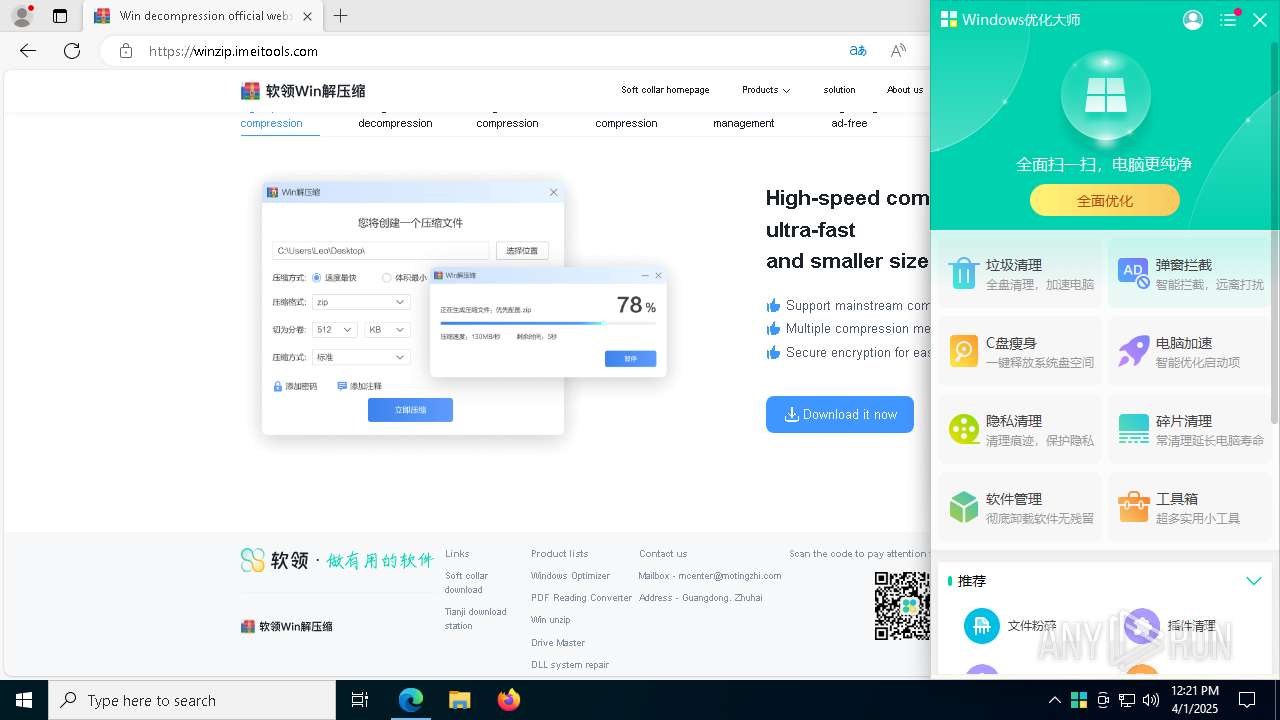Open the notification center icon
Image resolution: width=1280 pixels, height=720 pixels.
(x=1247, y=700)
